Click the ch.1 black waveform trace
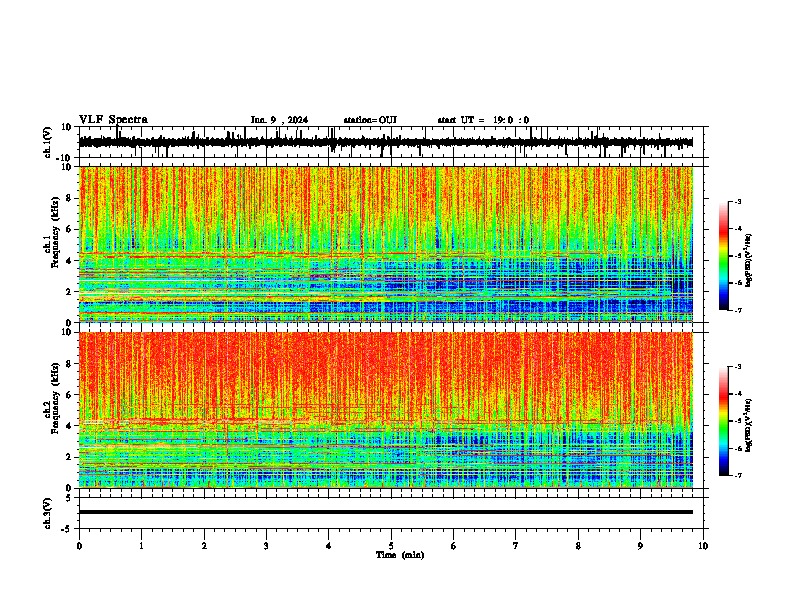This screenshot has width=792, height=612. (386, 142)
